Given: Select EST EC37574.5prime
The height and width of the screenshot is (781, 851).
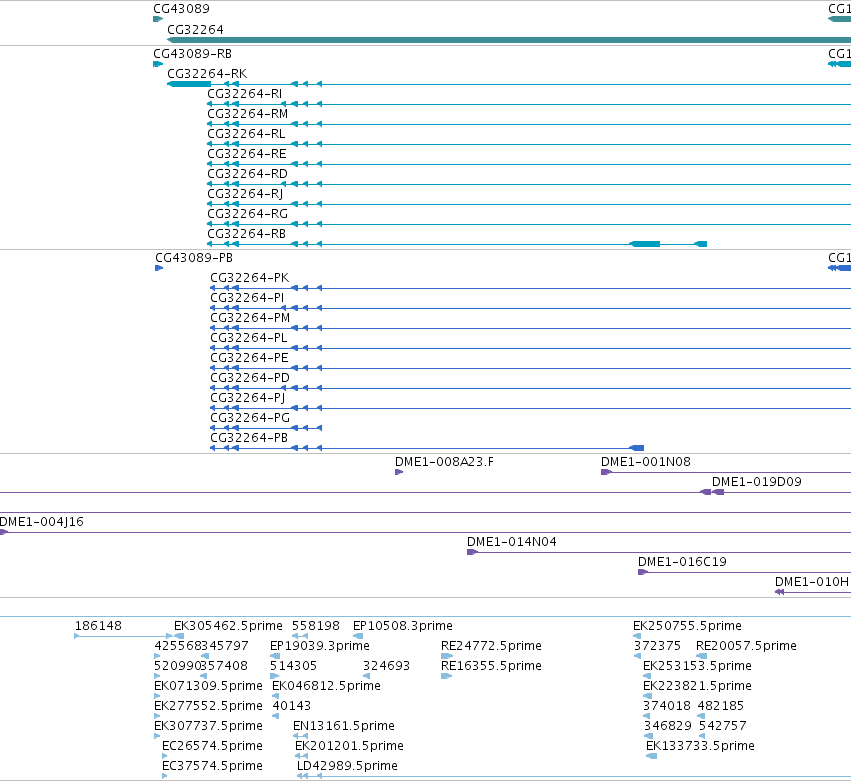Looking at the screenshot, I should pyautogui.click(x=212, y=766).
